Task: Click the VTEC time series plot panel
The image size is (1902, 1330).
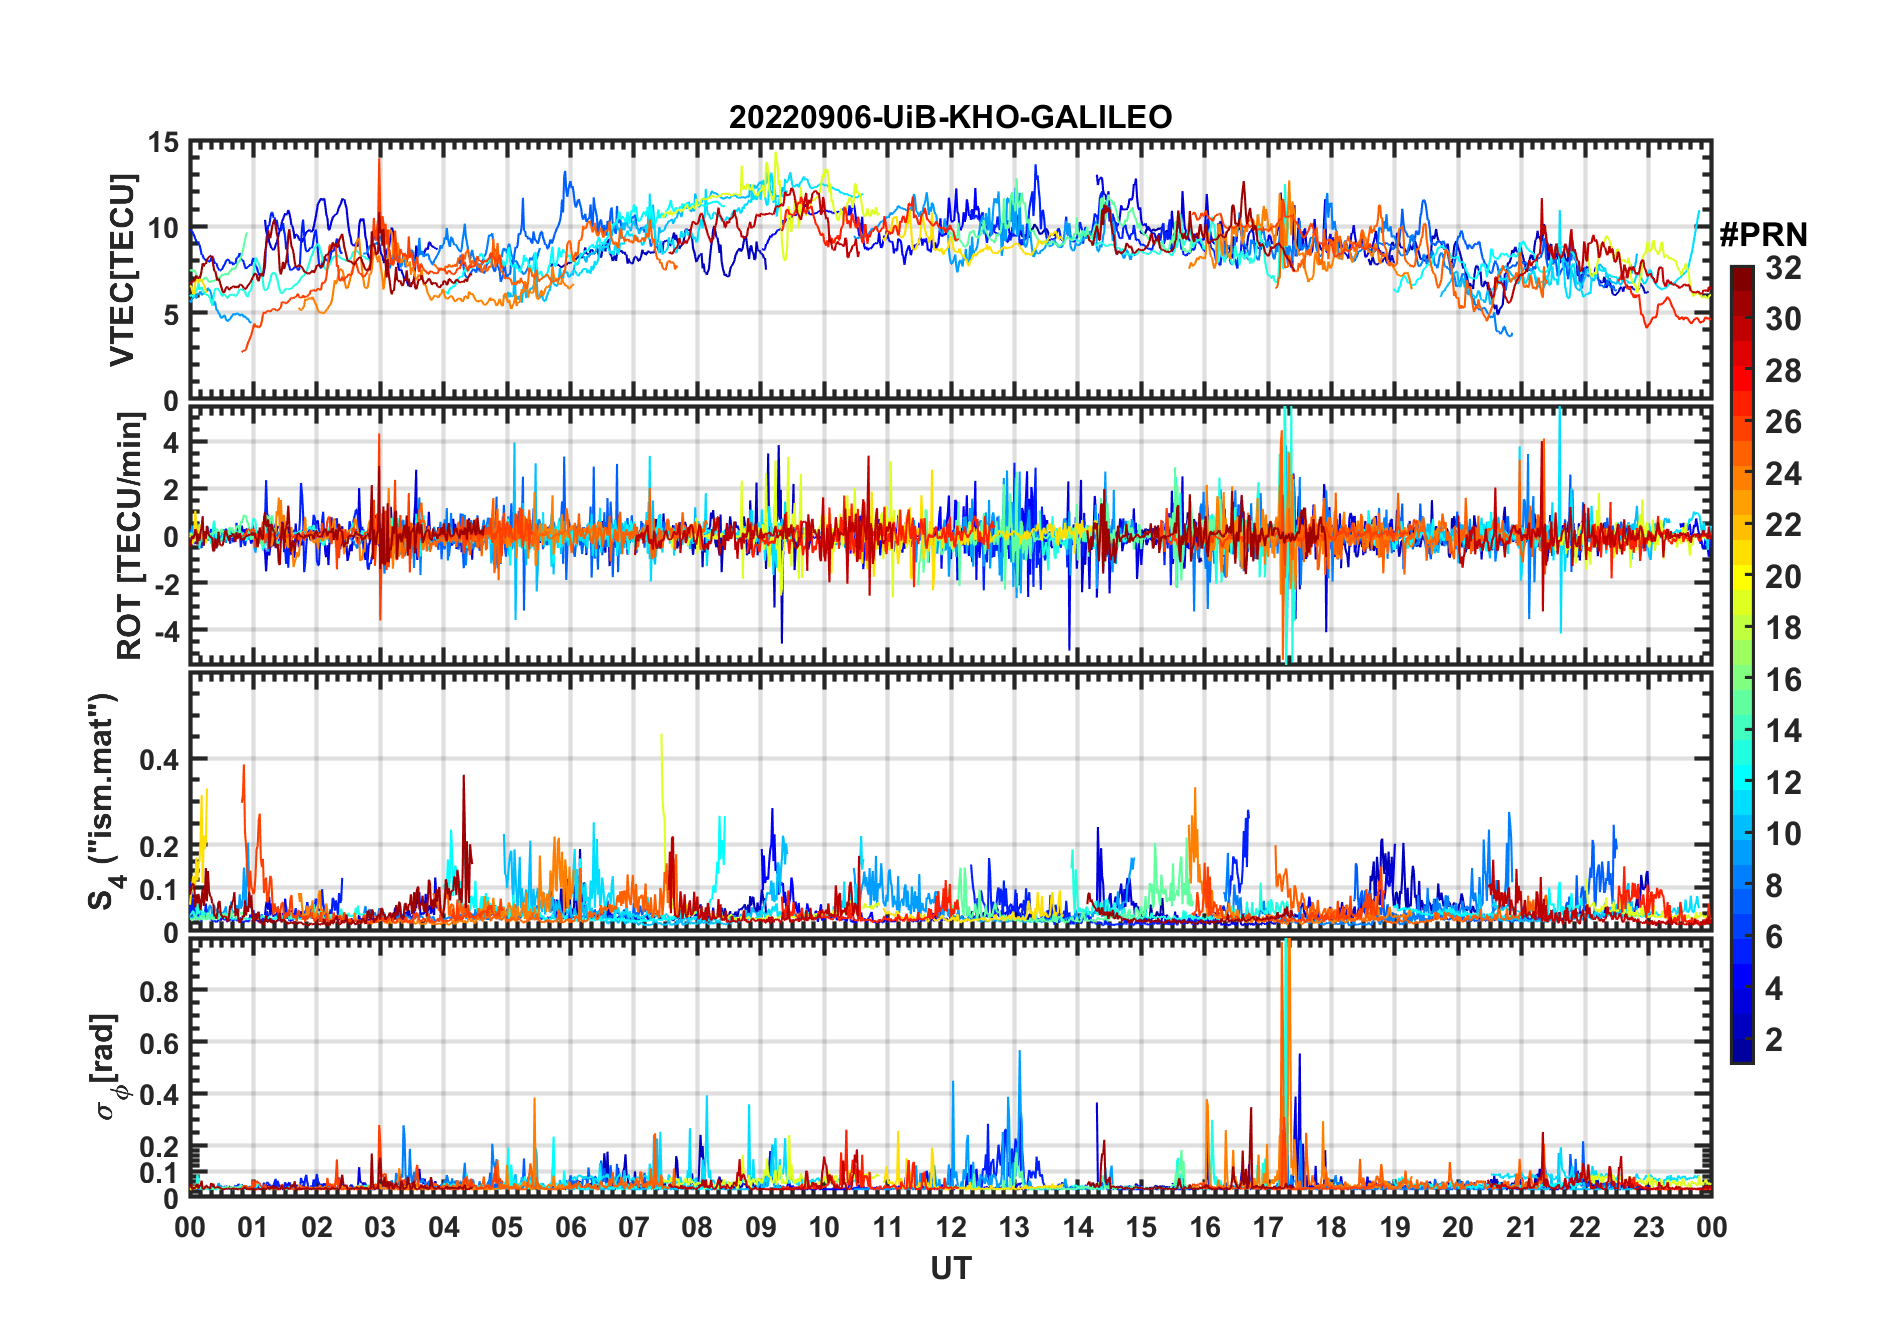Action: 950,270
